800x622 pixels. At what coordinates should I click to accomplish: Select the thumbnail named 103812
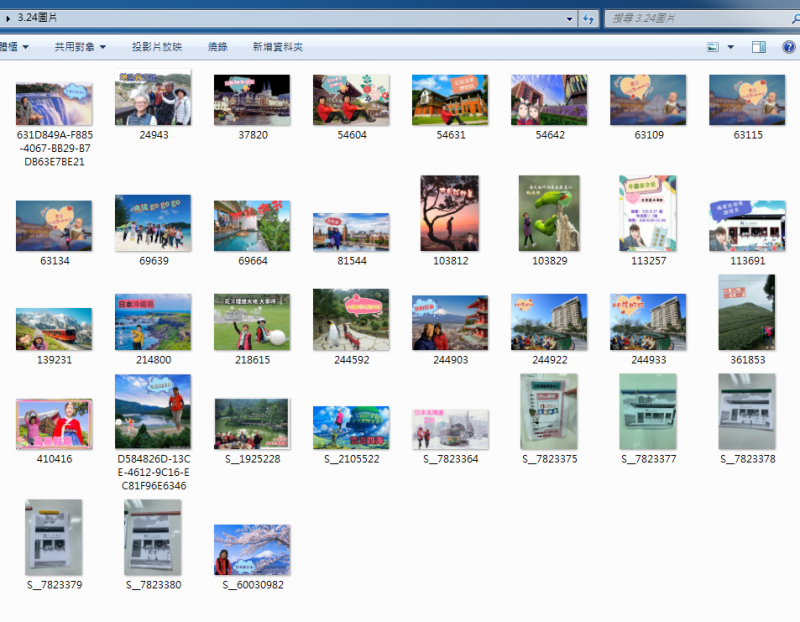tap(450, 213)
